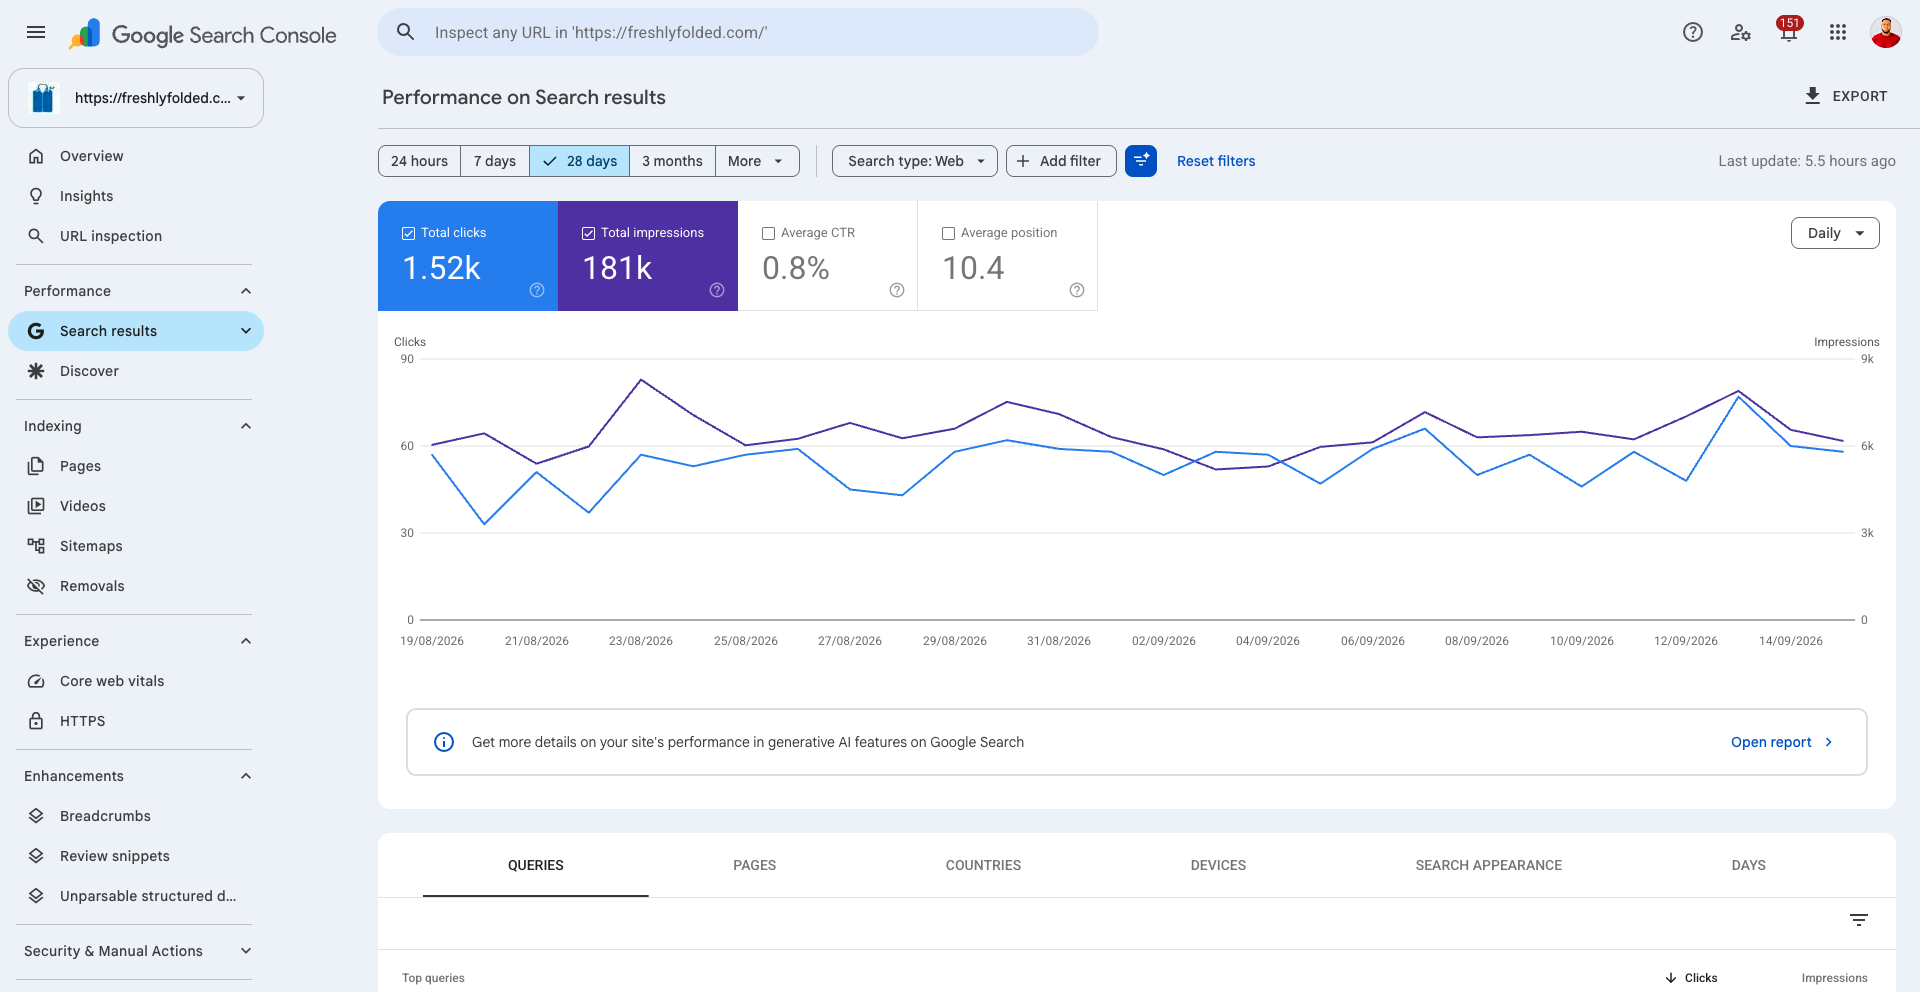Toggle the Total clicks checkbox
The image size is (1920, 992).
pyautogui.click(x=408, y=233)
